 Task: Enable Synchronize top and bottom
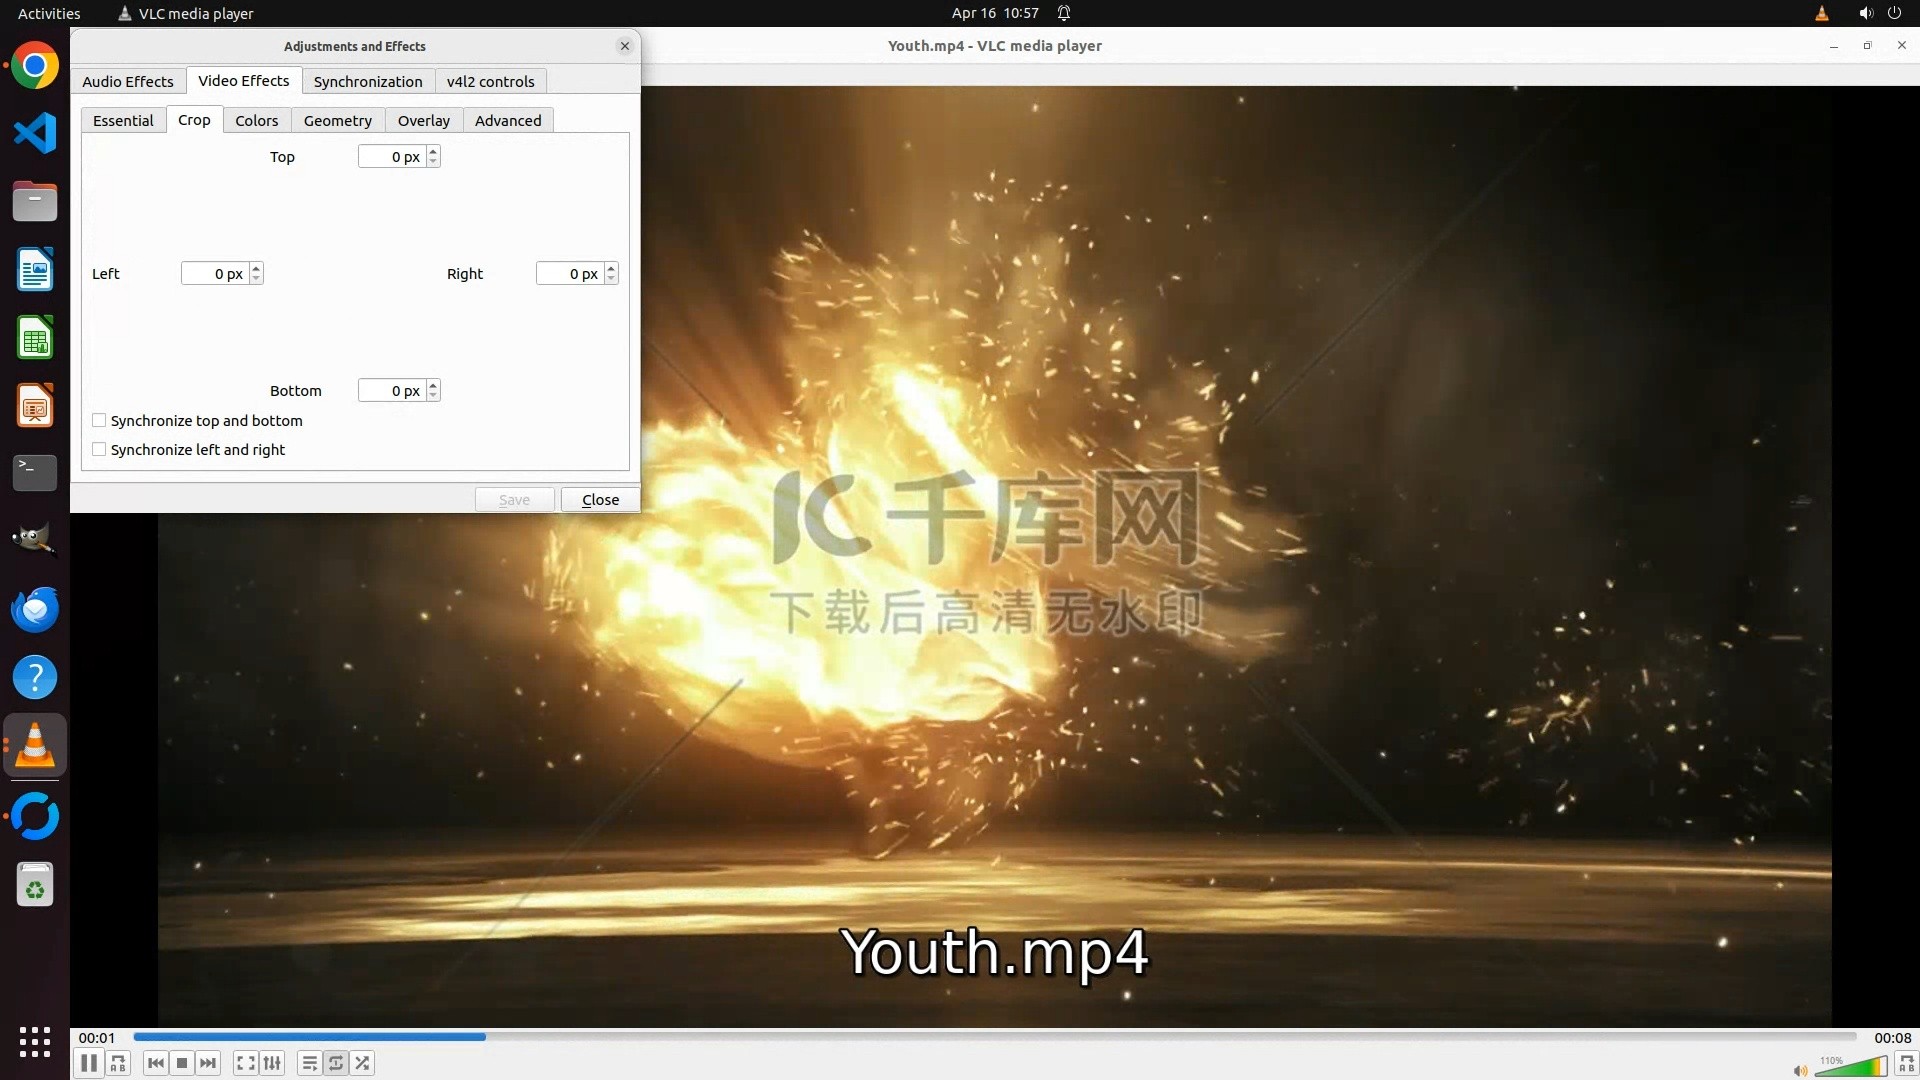[x=99, y=421]
